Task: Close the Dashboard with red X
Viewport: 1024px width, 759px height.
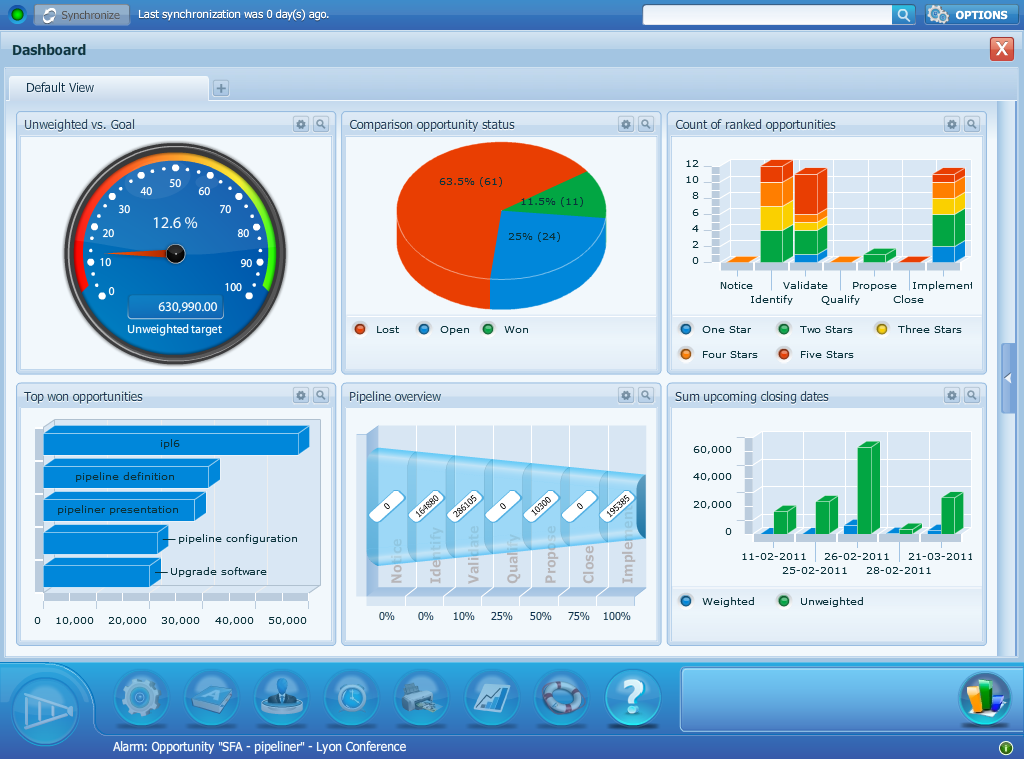Action: tap(1001, 49)
